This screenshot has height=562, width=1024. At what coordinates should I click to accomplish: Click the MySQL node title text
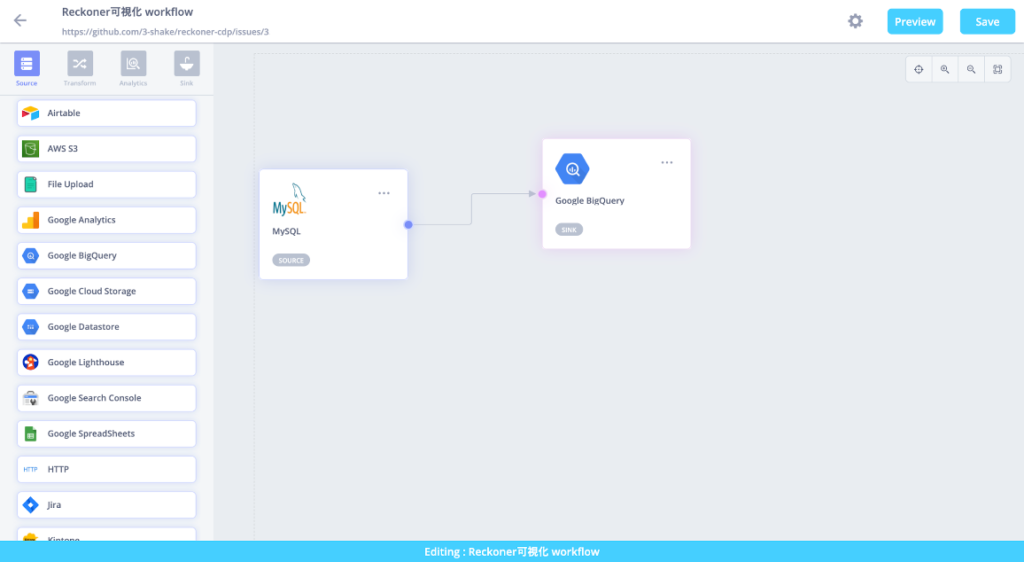(287, 231)
